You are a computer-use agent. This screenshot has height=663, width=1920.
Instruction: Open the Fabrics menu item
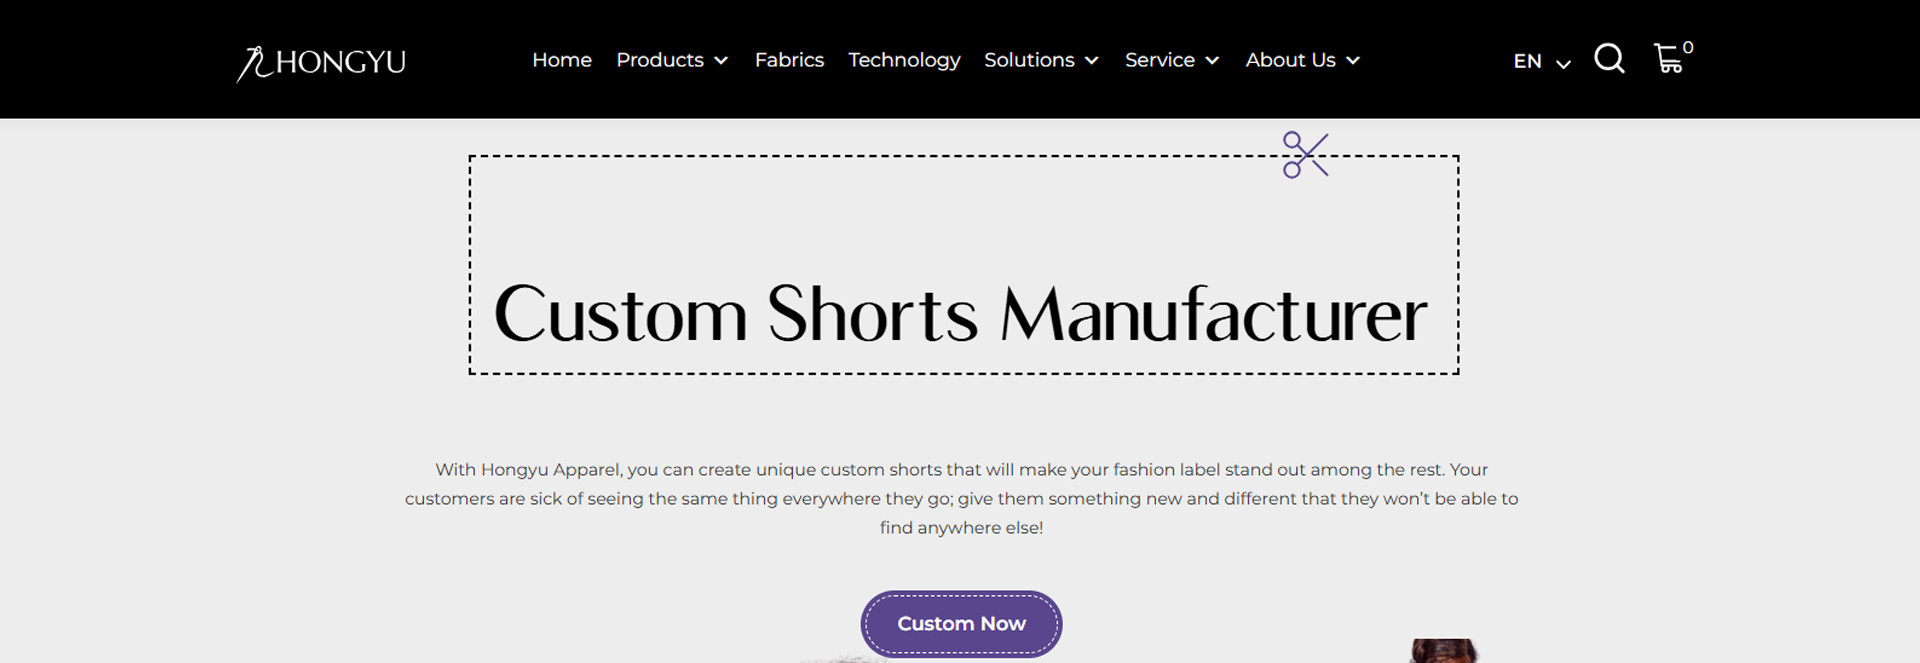click(789, 60)
